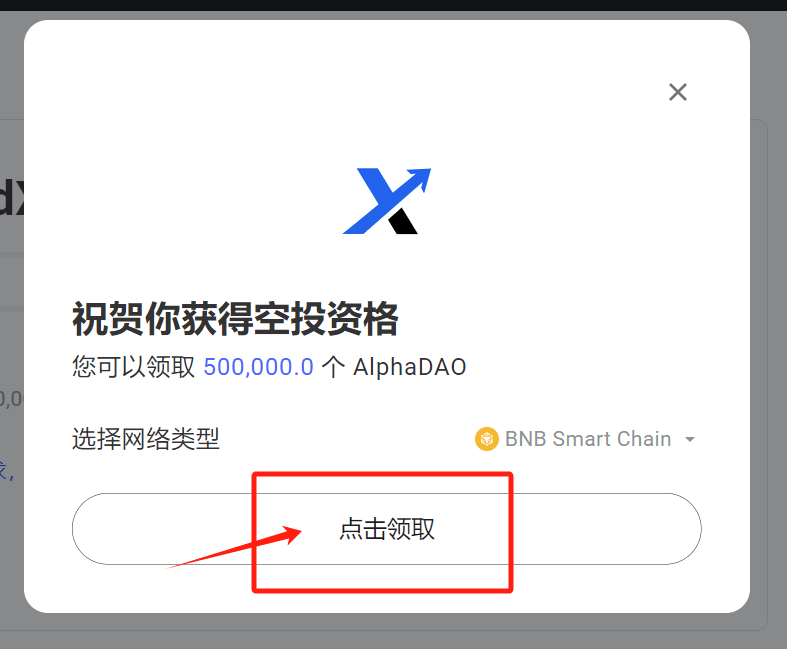This screenshot has height=649, width=787.
Task: Close the airdrop dialog with the X
Action: pos(678,92)
